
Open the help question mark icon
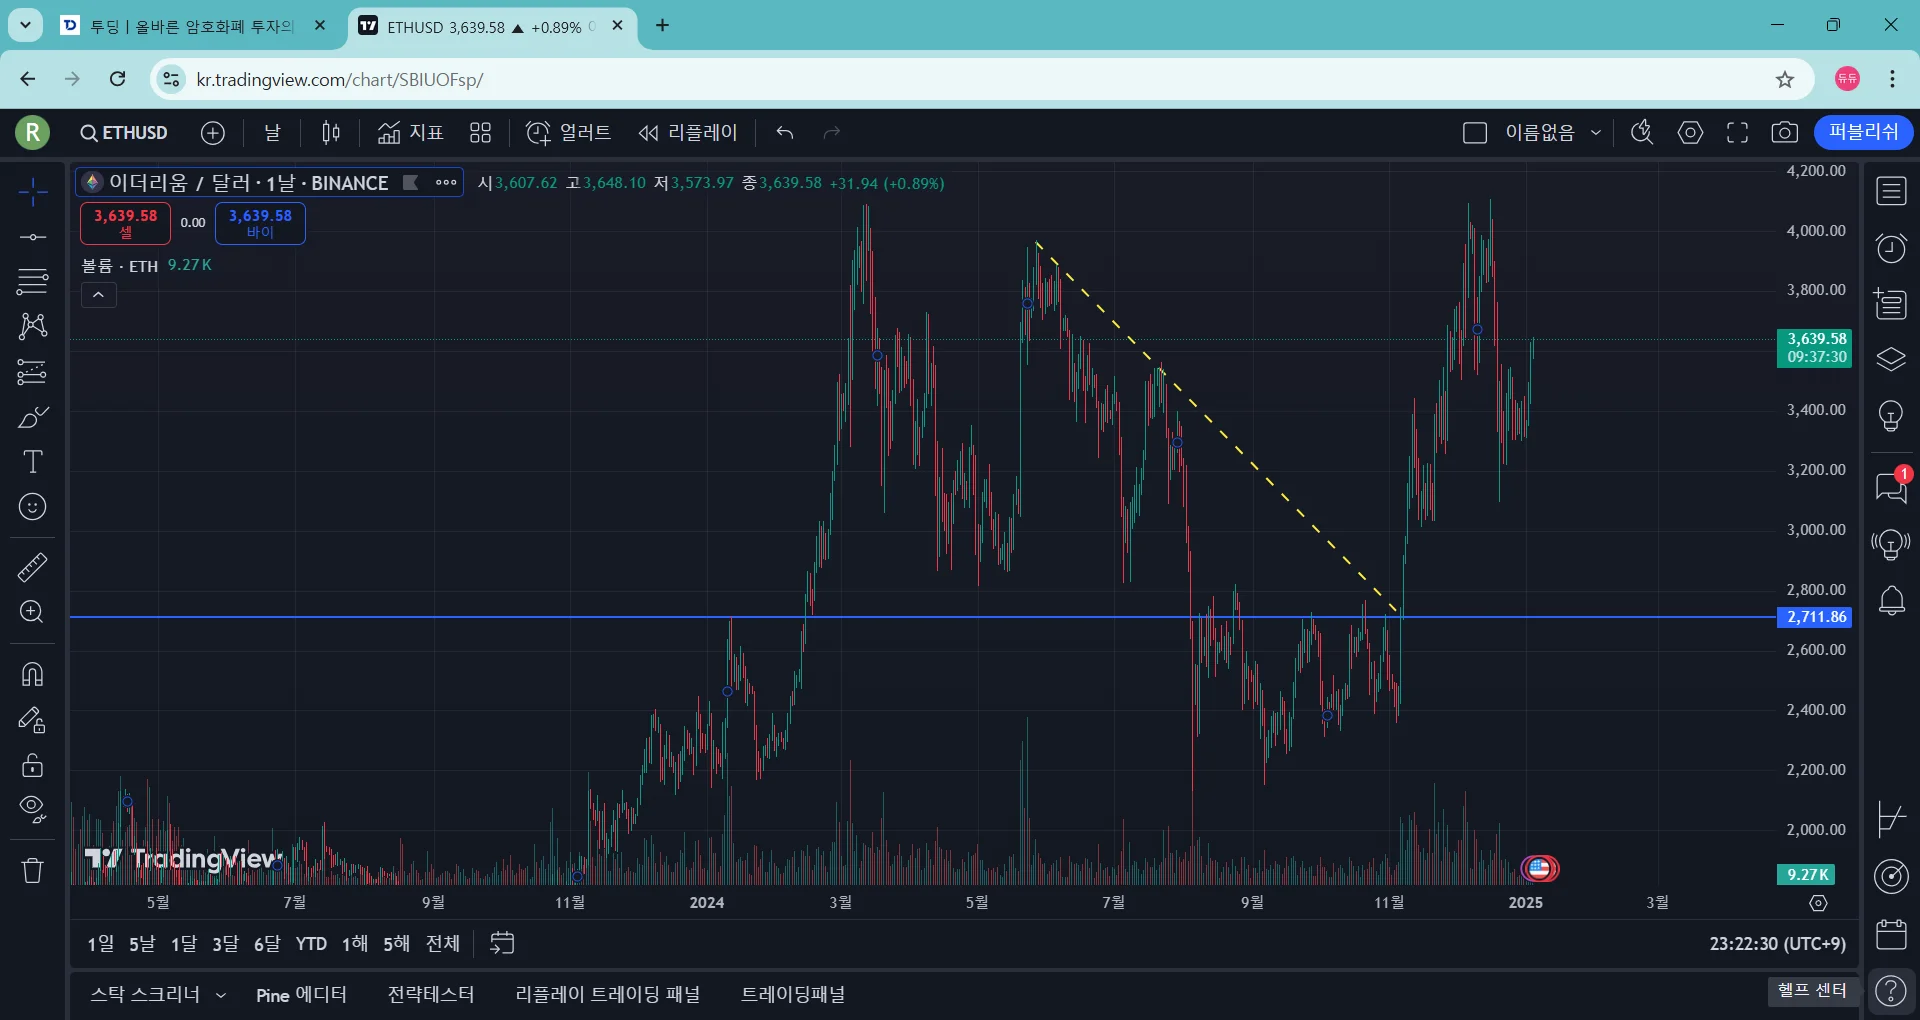(1891, 992)
